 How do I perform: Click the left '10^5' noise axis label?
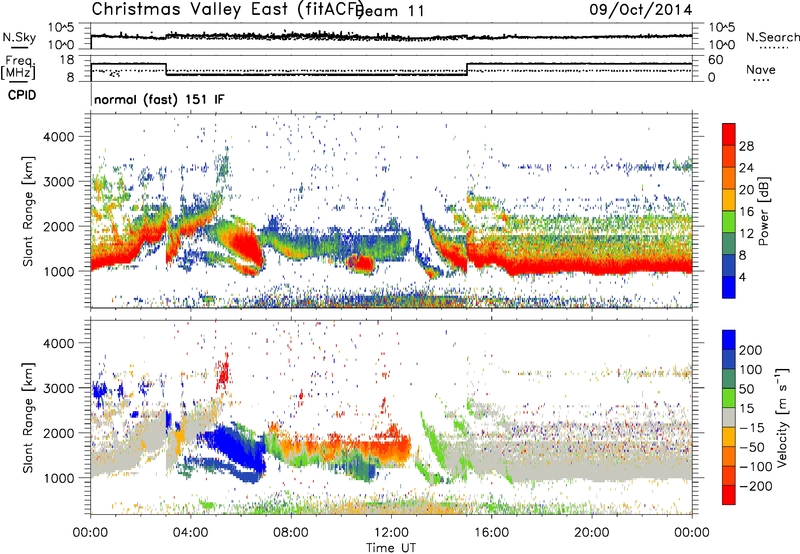(x=61, y=28)
